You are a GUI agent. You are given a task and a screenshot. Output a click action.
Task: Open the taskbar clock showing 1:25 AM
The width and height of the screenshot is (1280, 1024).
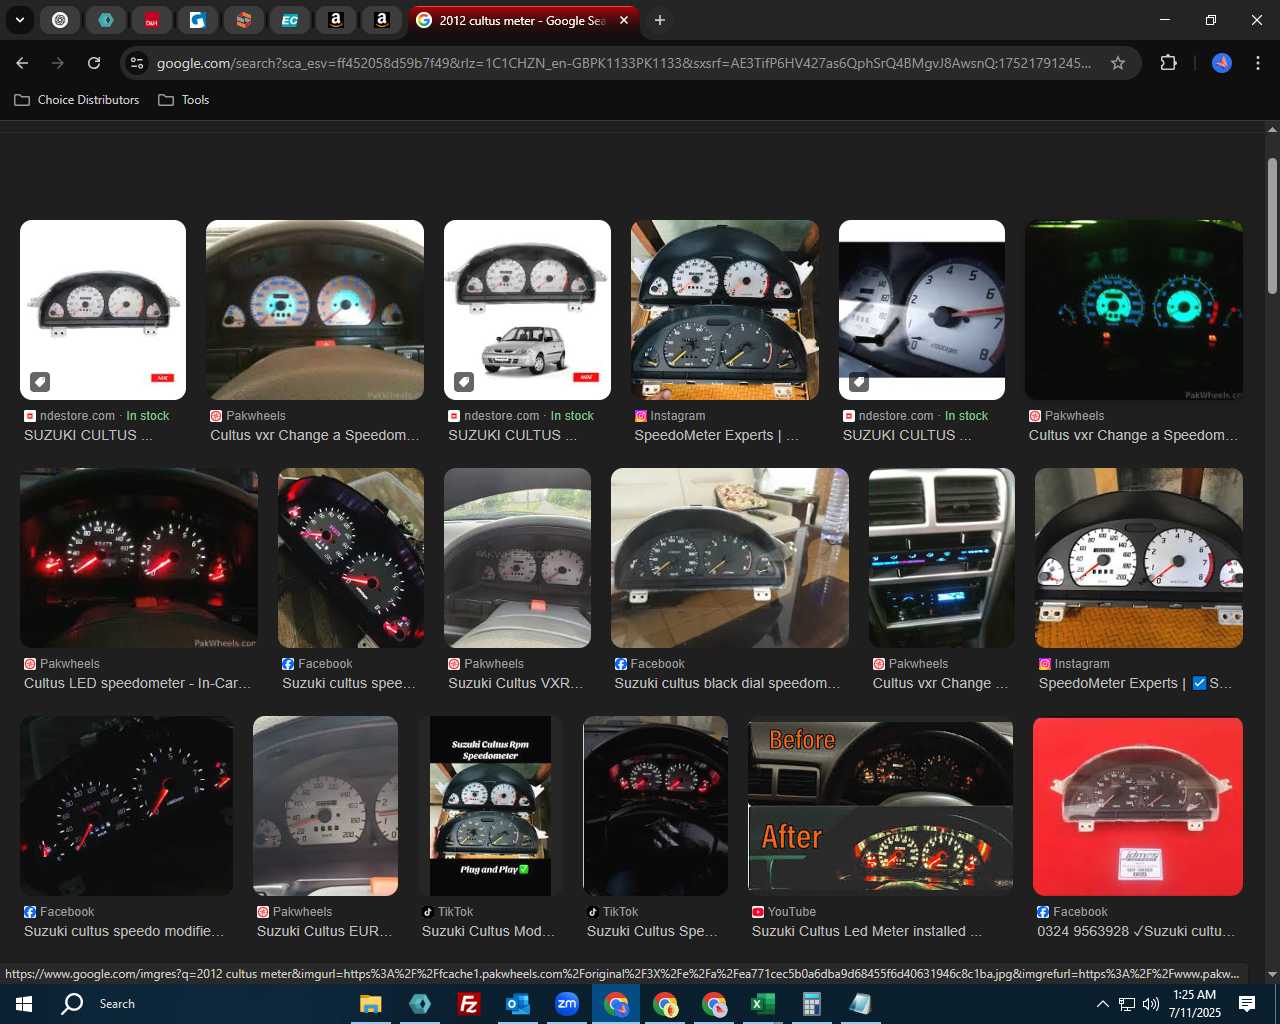tap(1194, 1004)
